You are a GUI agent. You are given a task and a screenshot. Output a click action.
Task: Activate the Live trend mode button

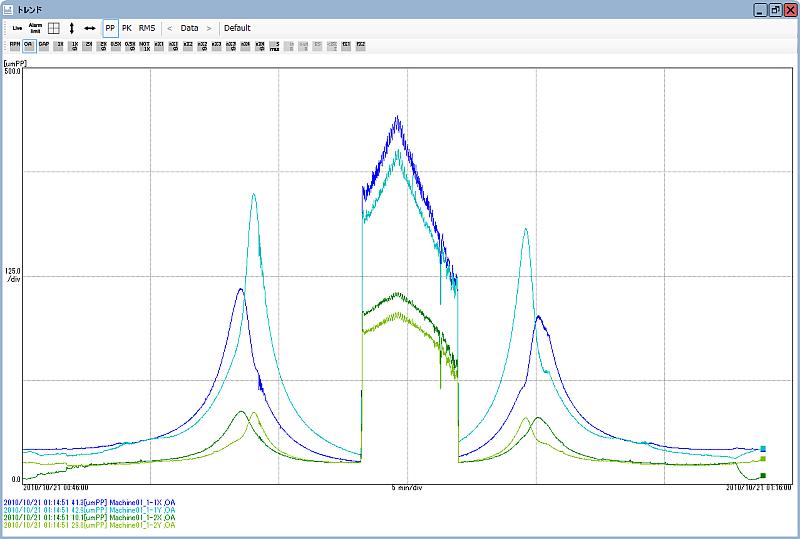coord(17,28)
